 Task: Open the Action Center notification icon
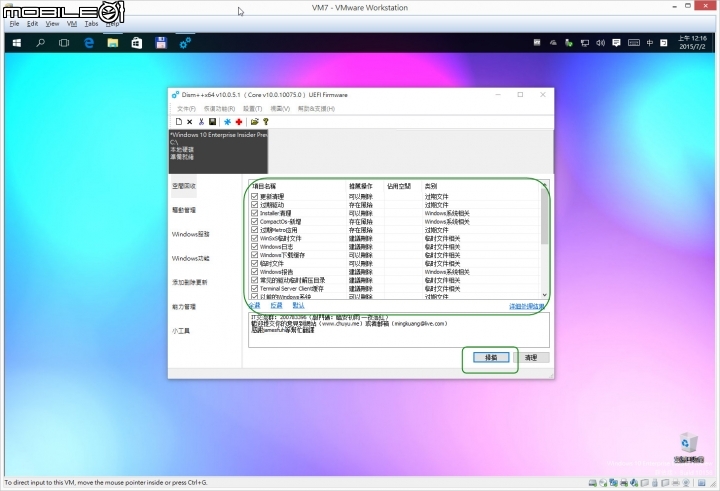pos(616,43)
